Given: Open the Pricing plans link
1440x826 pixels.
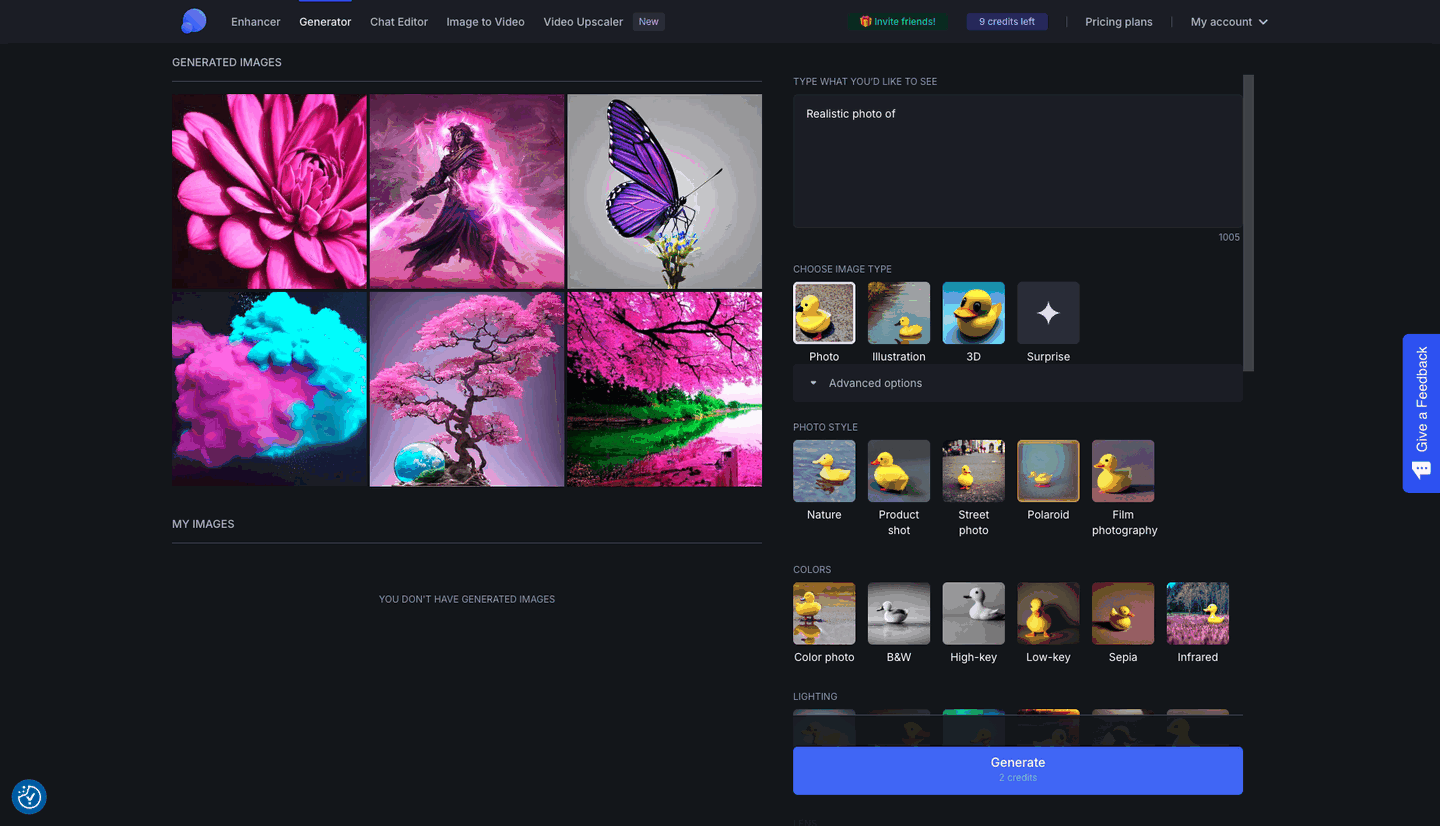Looking at the screenshot, I should pyautogui.click(x=1119, y=22).
